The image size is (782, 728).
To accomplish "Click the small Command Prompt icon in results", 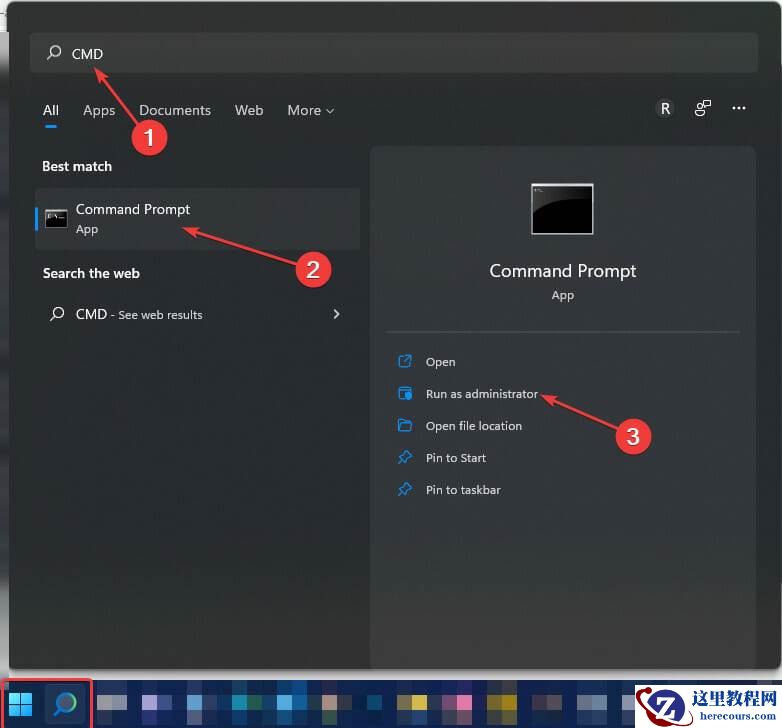I will tap(56, 219).
